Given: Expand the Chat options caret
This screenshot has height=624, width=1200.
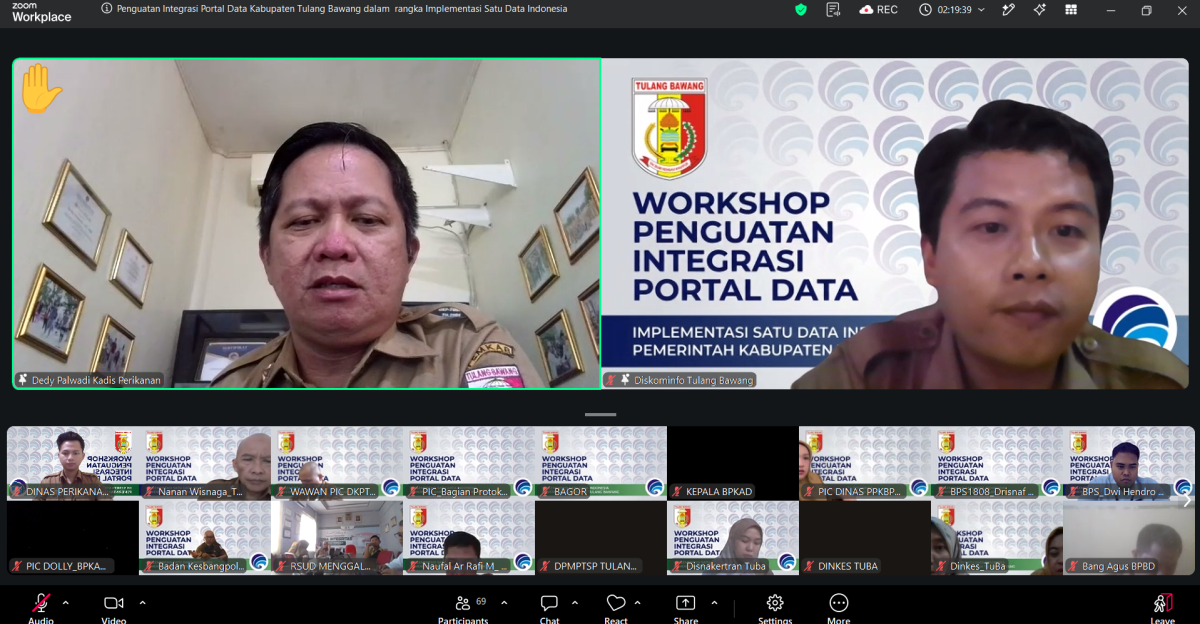Looking at the screenshot, I should coord(575,603).
